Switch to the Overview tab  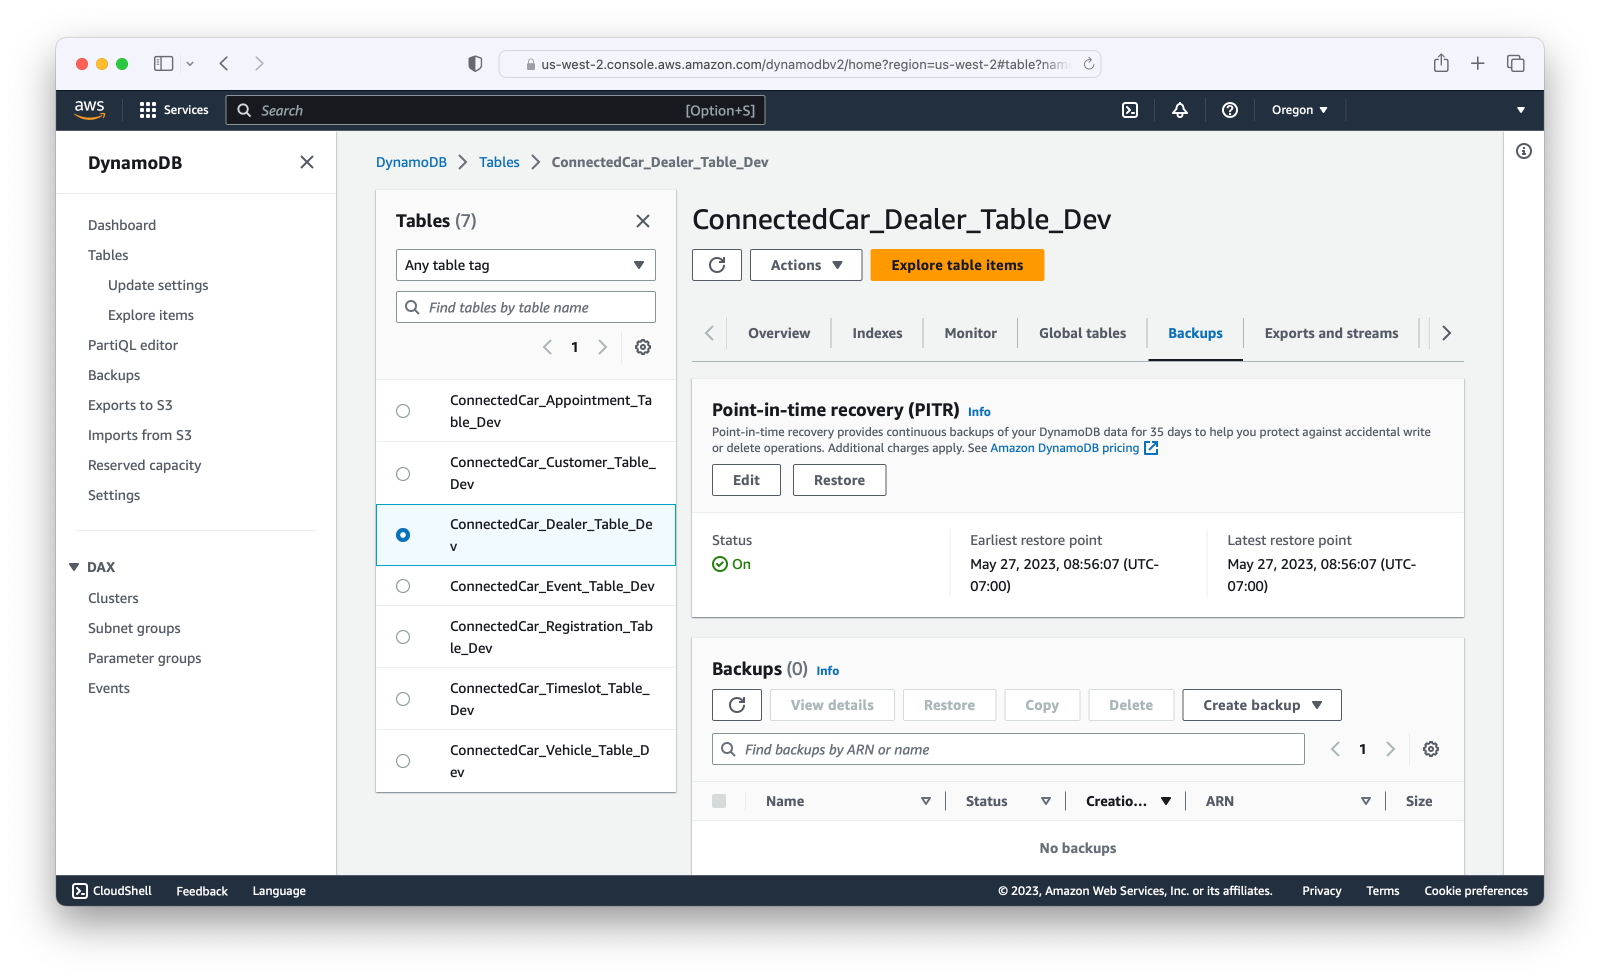pos(779,333)
